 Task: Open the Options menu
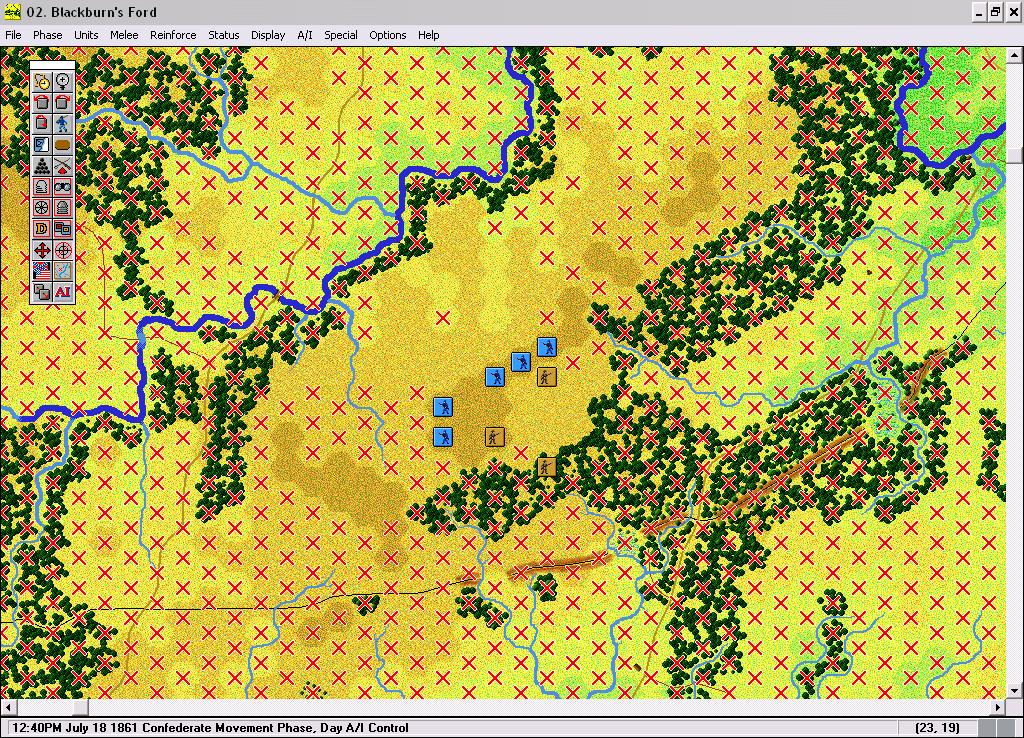pyautogui.click(x=387, y=35)
